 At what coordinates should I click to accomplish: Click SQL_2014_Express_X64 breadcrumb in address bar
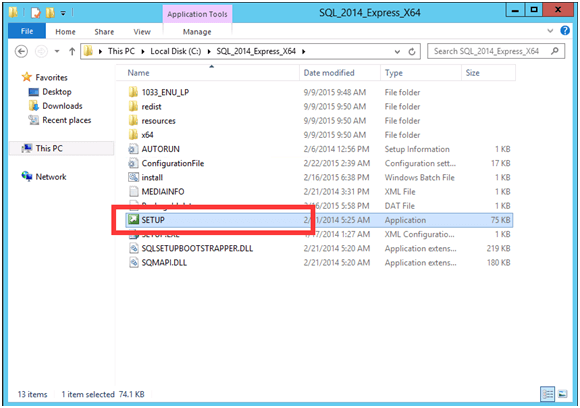[256, 51]
